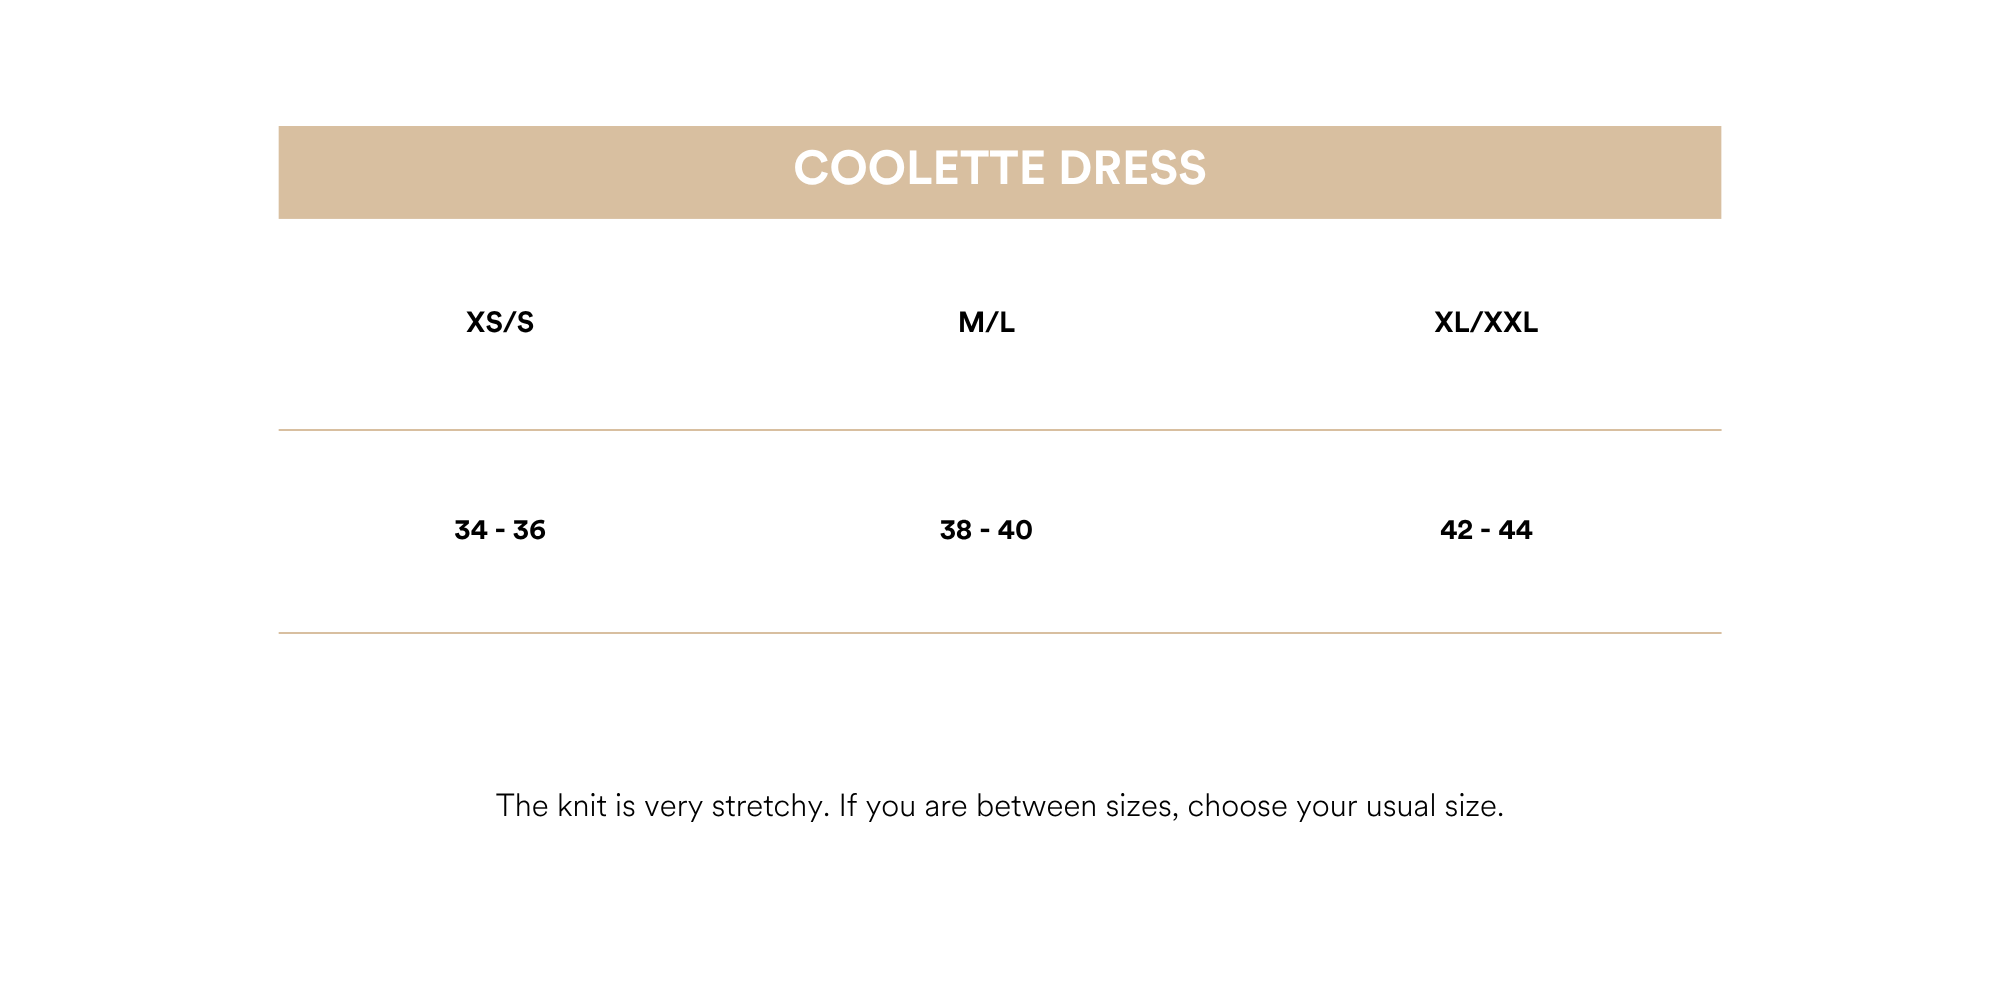The height and width of the screenshot is (1000, 2000).
Task: Click the number 38 in middle column
Action: [x=956, y=529]
